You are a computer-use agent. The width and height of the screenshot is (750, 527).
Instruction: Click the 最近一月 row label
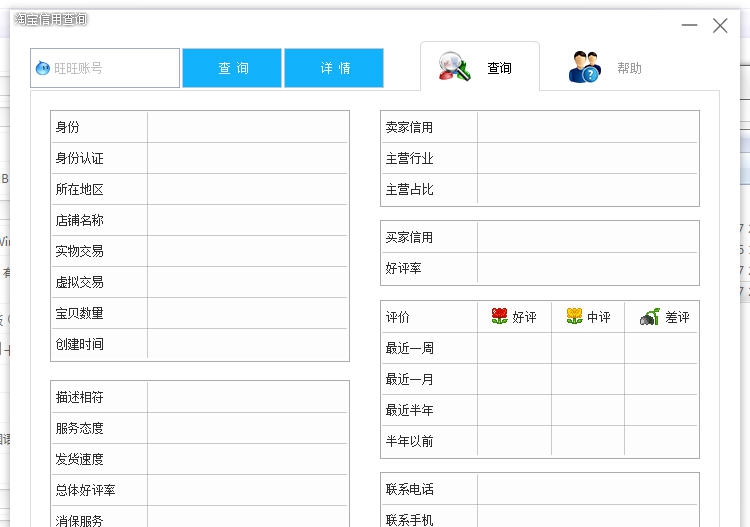click(409, 379)
